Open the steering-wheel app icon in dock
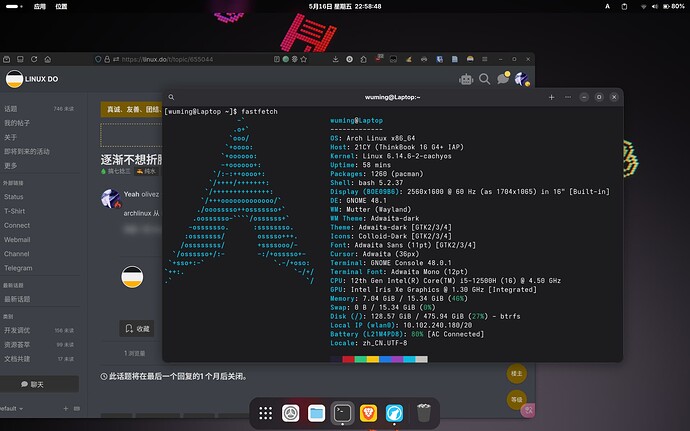Viewport: 690px width, 431px height. [290, 413]
